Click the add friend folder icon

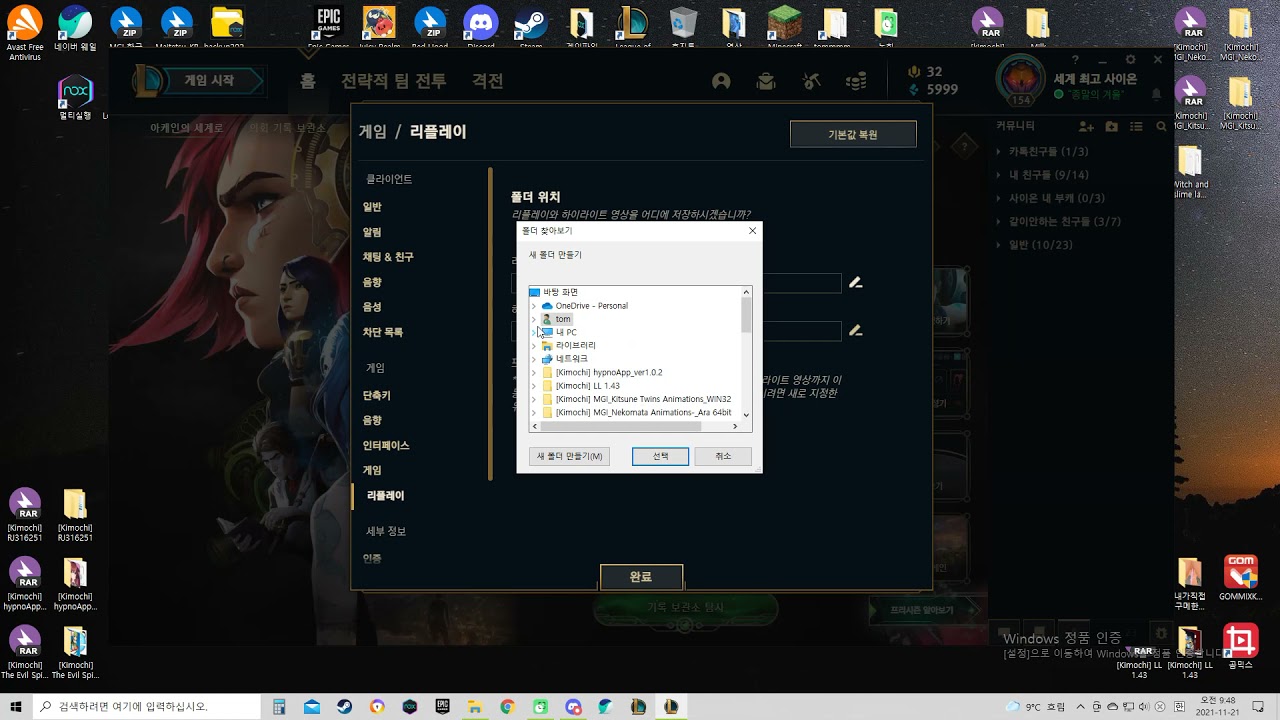[1112, 126]
